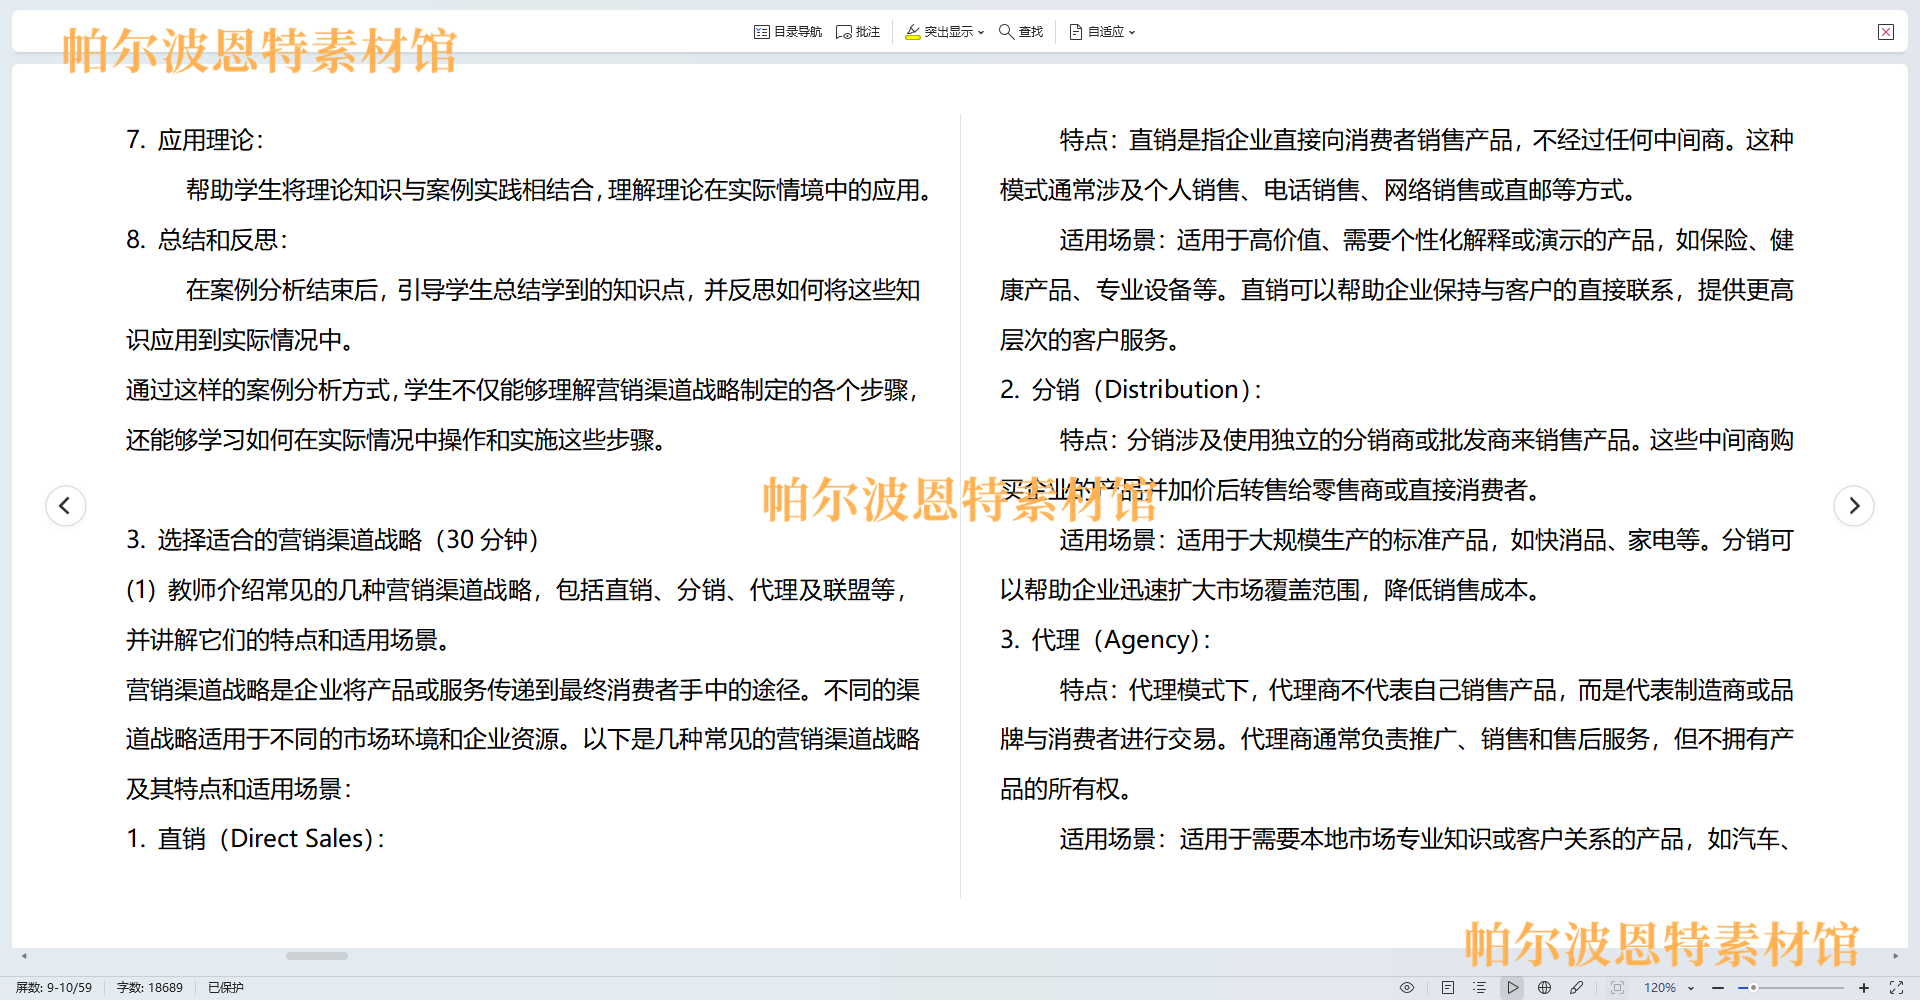Click the pen annotation icon in the status bar

1576,987
